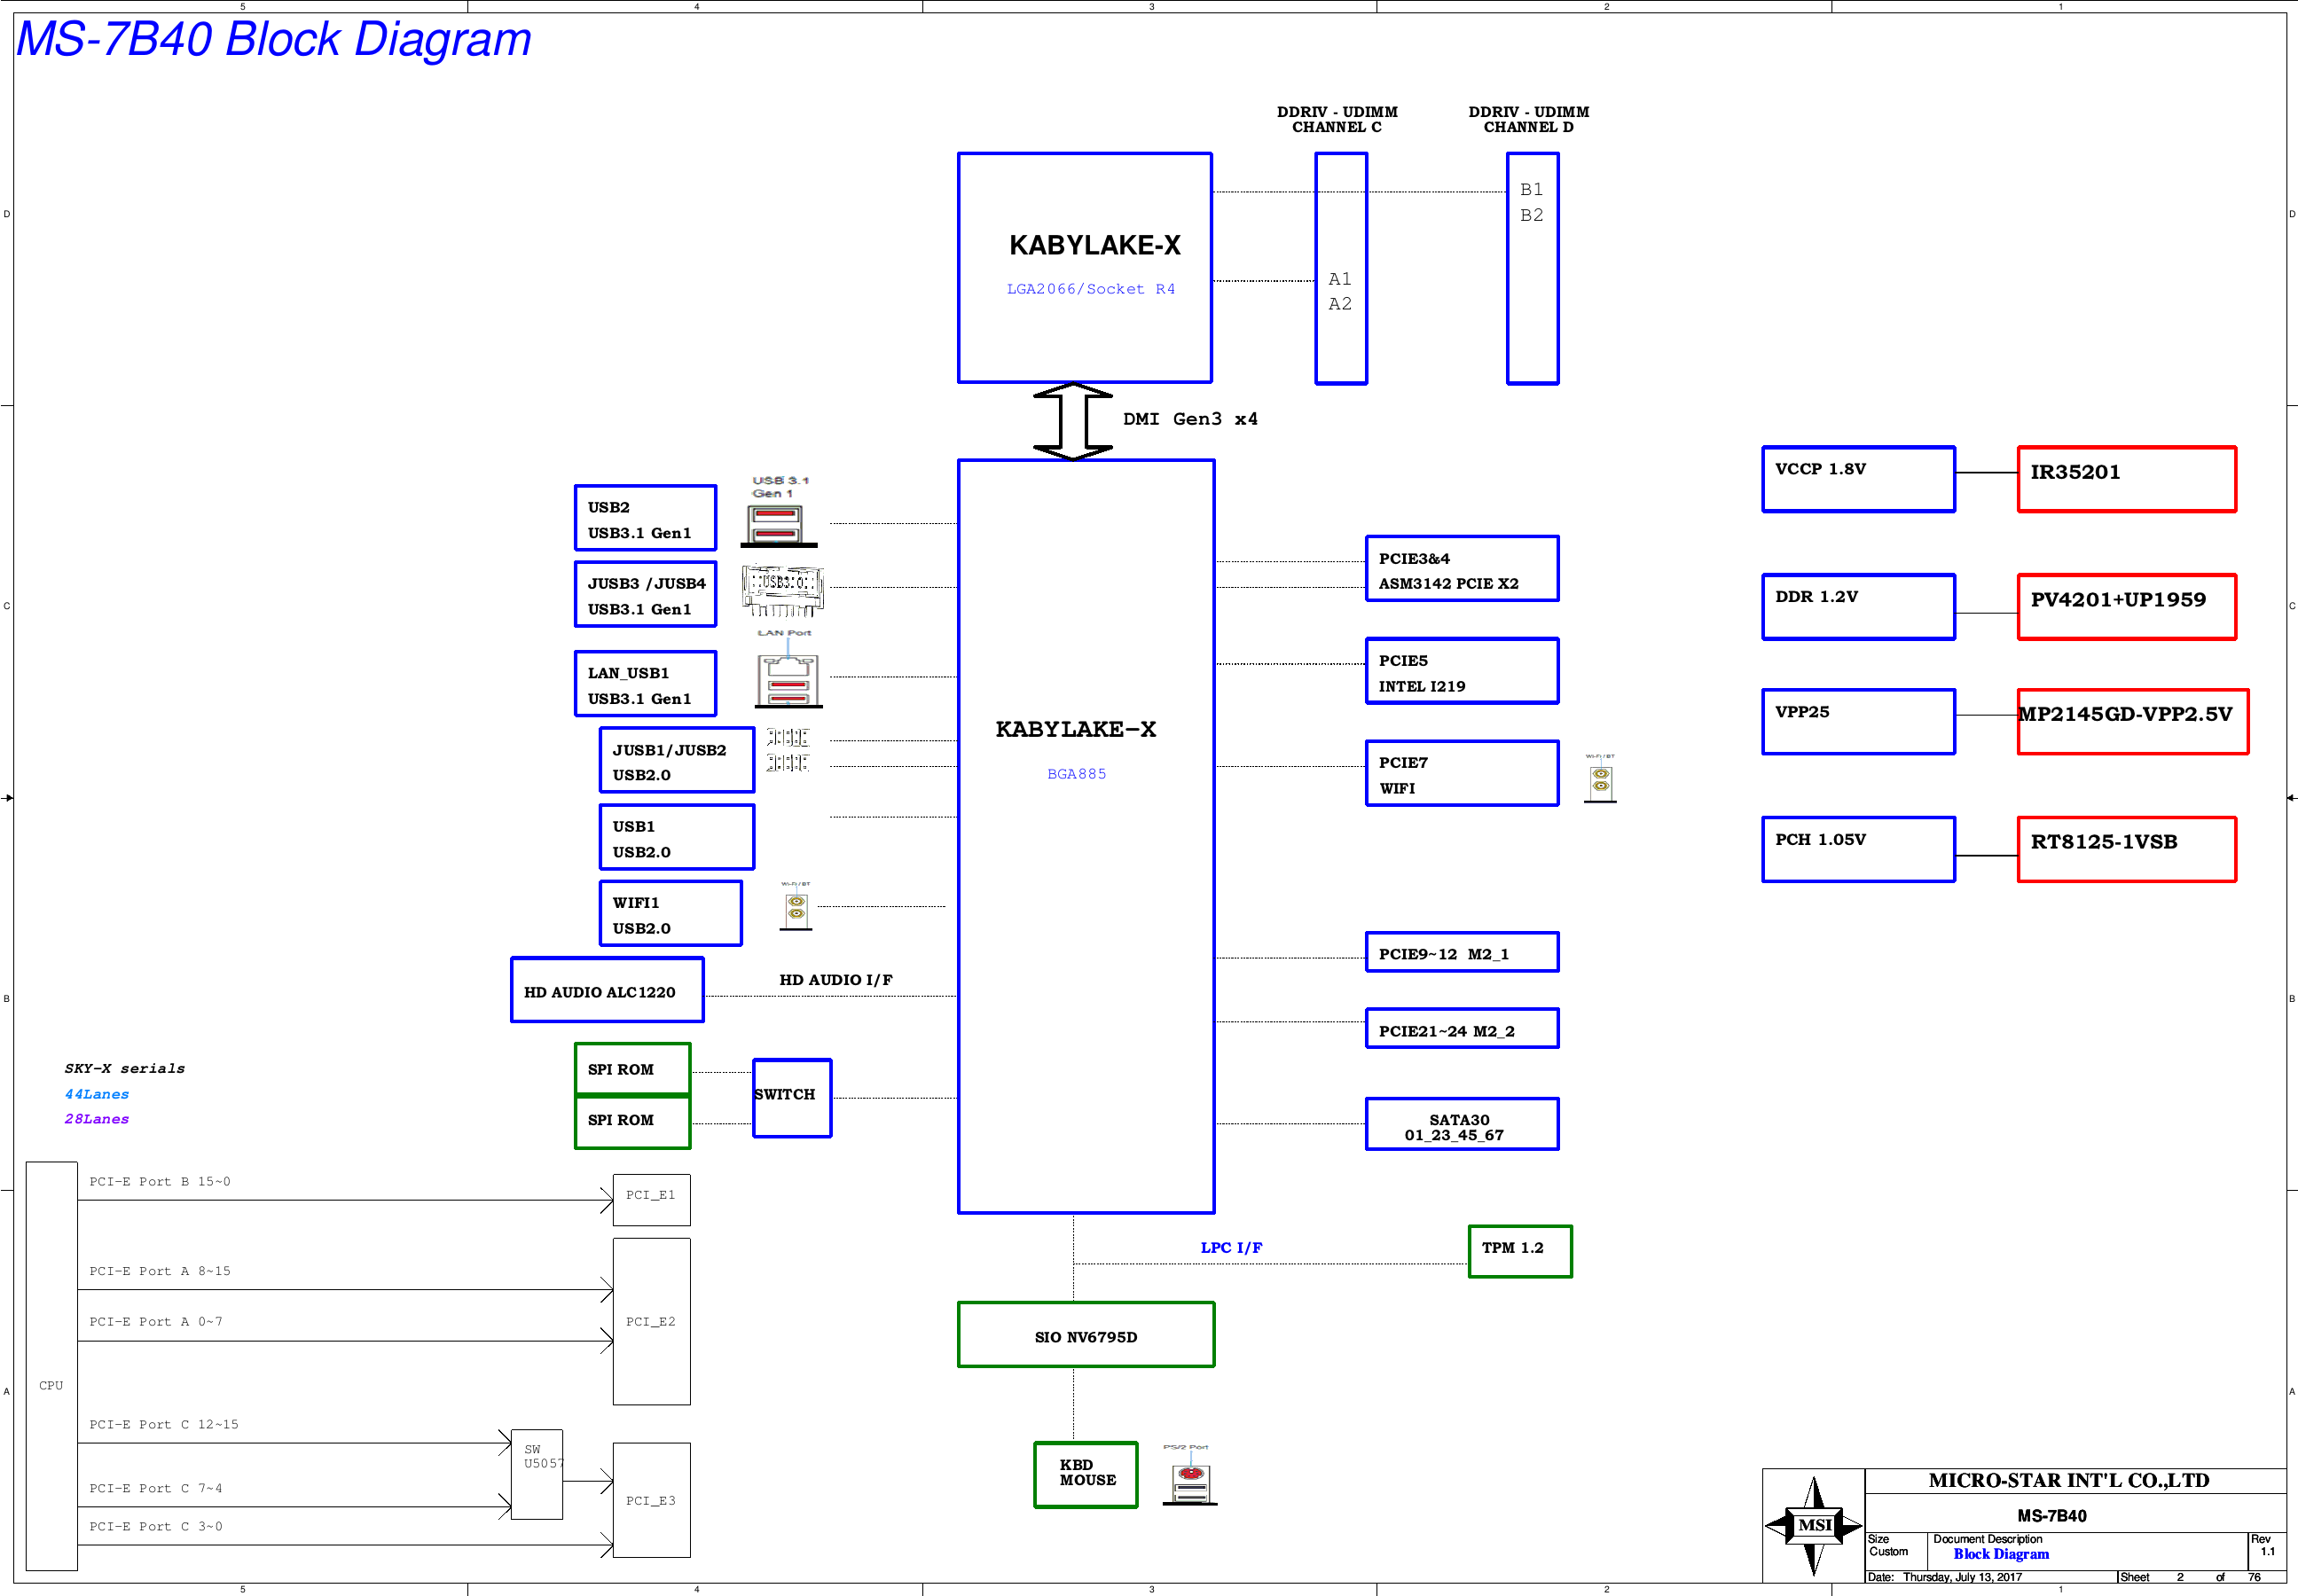Image resolution: width=2298 pixels, height=1596 pixels.
Task: Click the Wi-Fi/BT icon beside WIFI1 block
Action: tap(796, 908)
